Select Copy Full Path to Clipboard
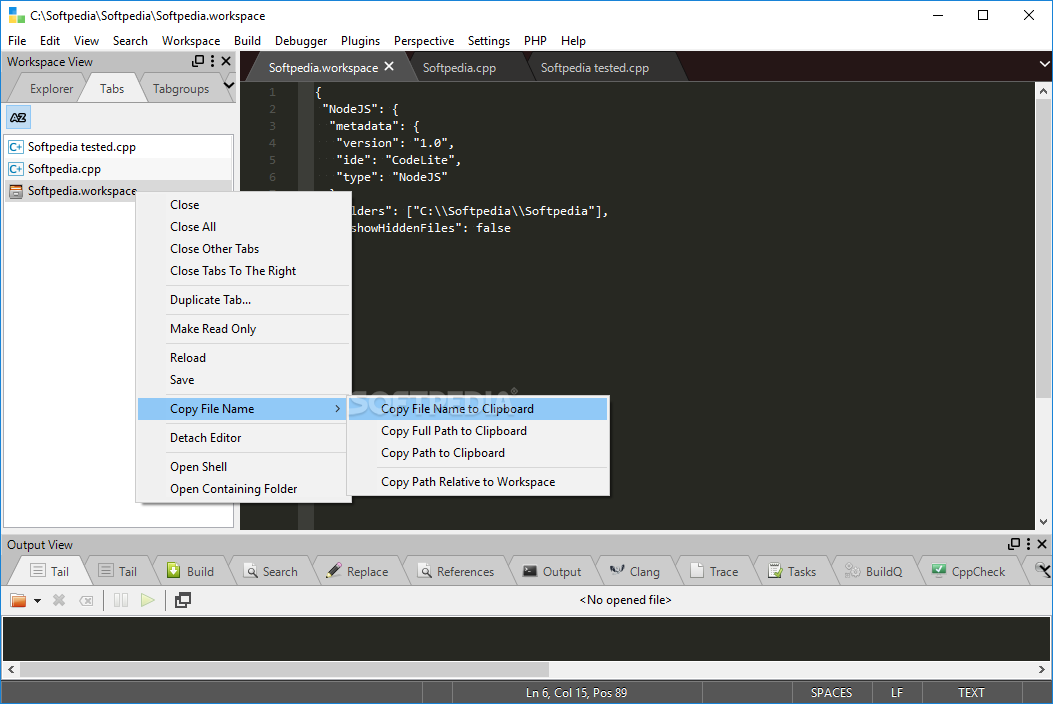Image resolution: width=1053 pixels, height=704 pixels. 478,431
